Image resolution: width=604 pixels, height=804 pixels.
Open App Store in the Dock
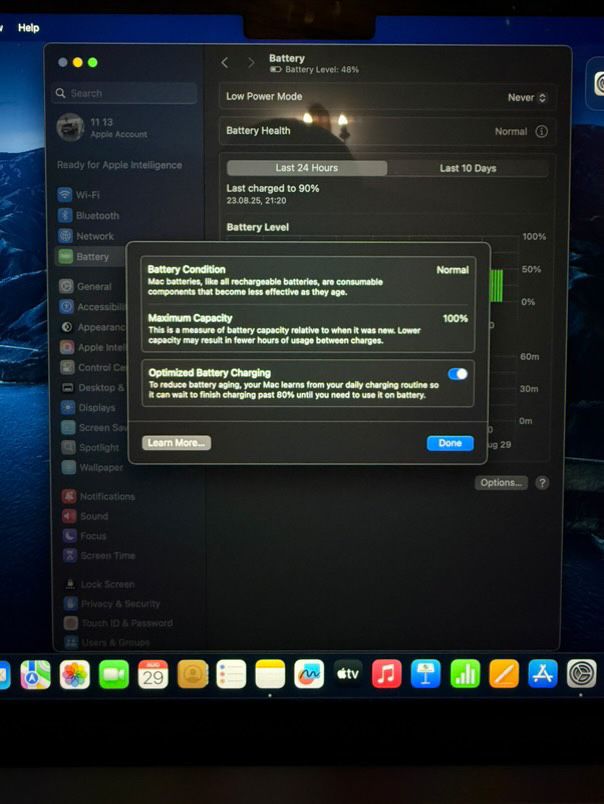542,674
